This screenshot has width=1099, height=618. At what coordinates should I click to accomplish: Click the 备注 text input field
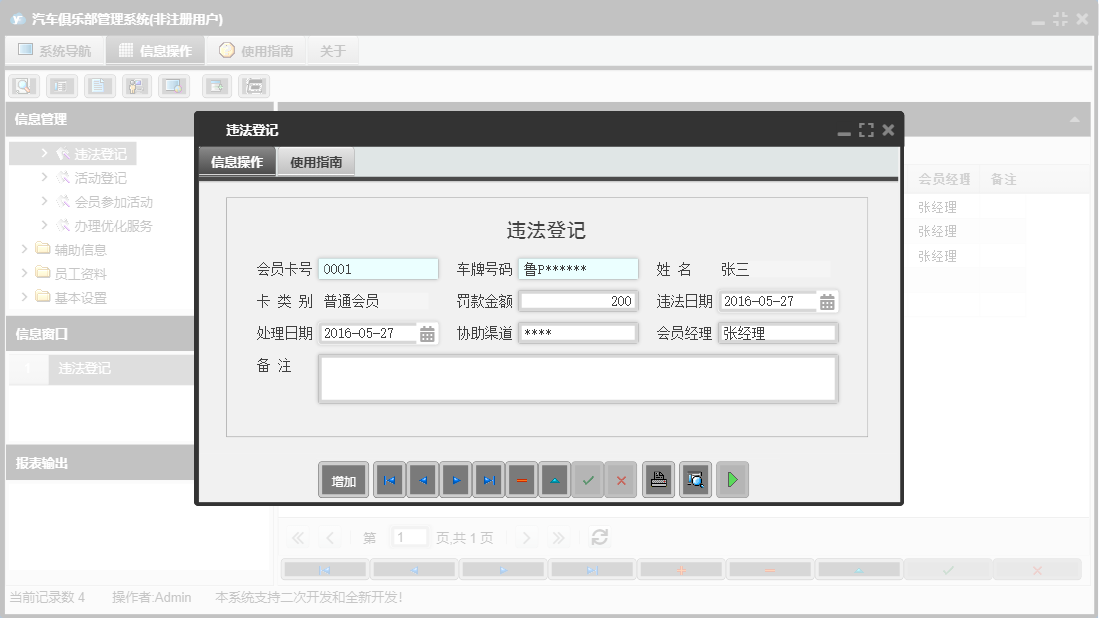point(578,379)
